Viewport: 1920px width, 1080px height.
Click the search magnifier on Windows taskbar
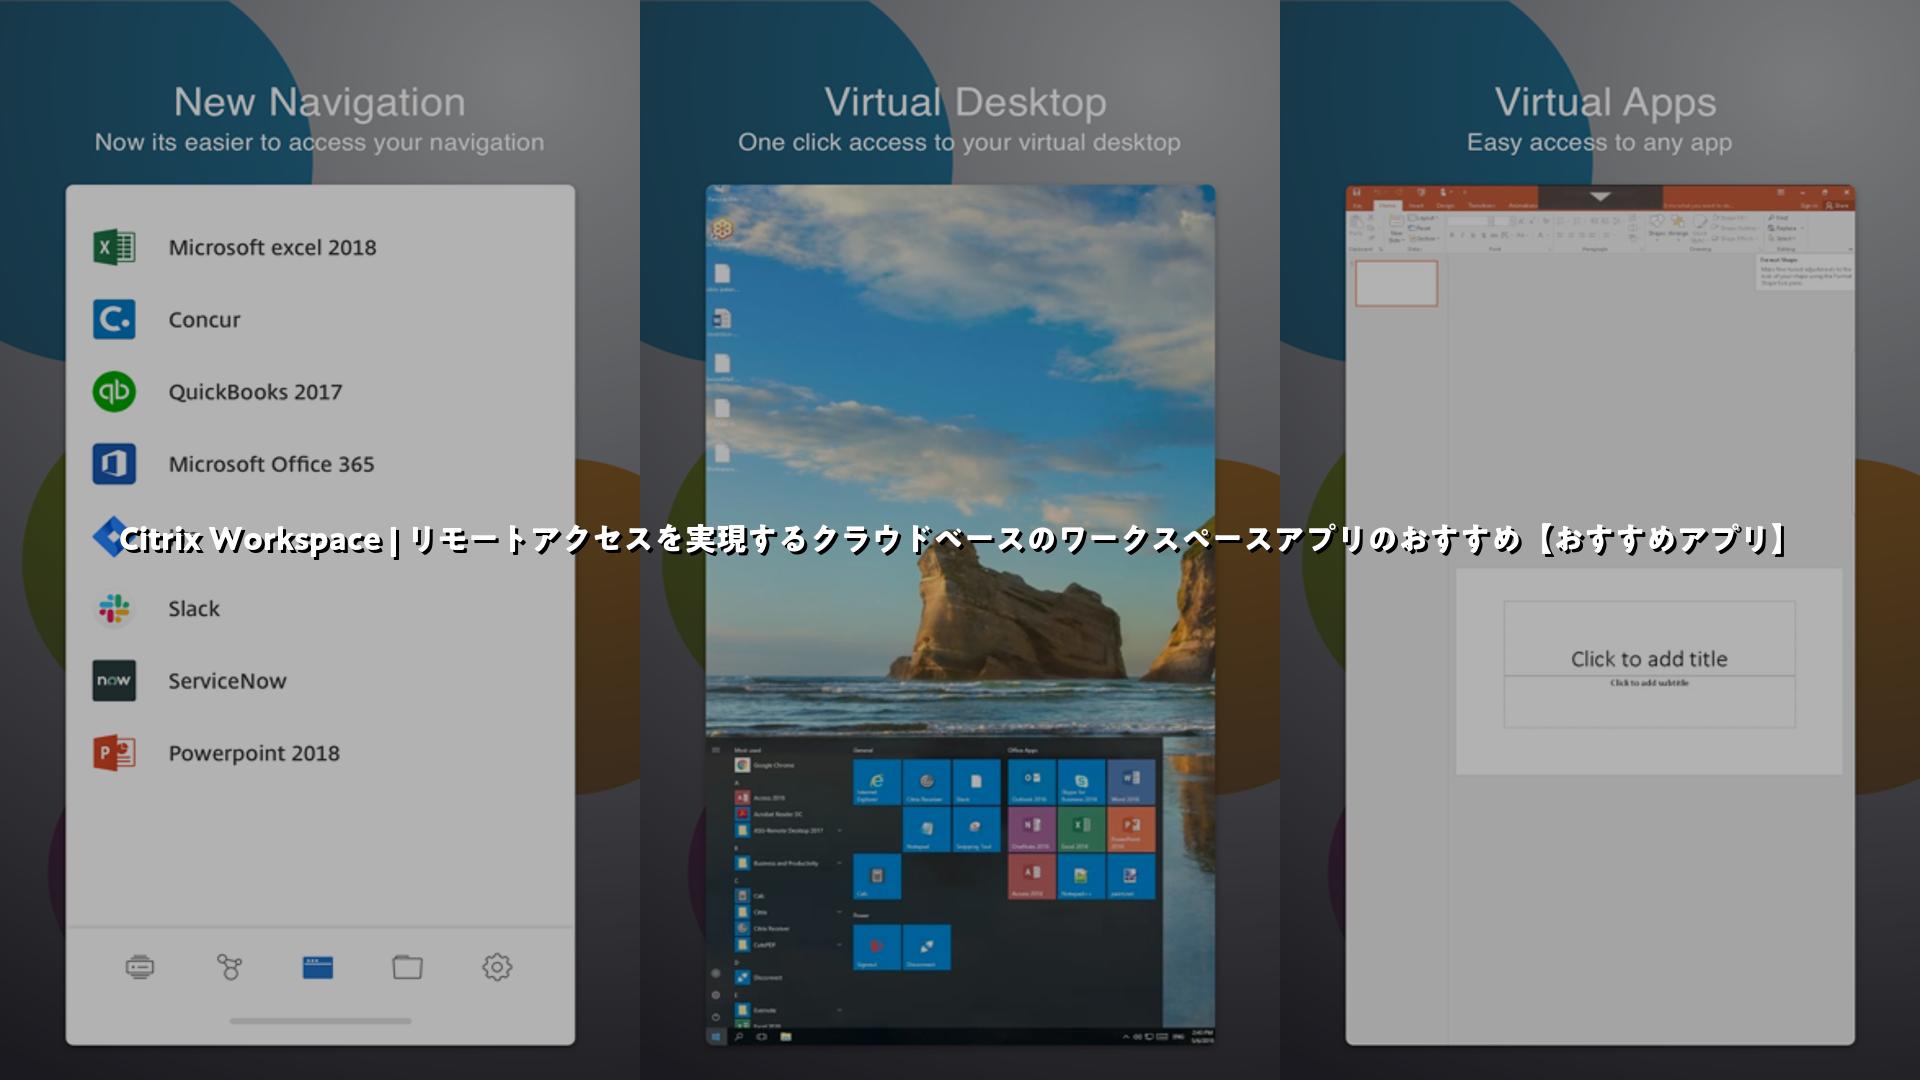[739, 1037]
